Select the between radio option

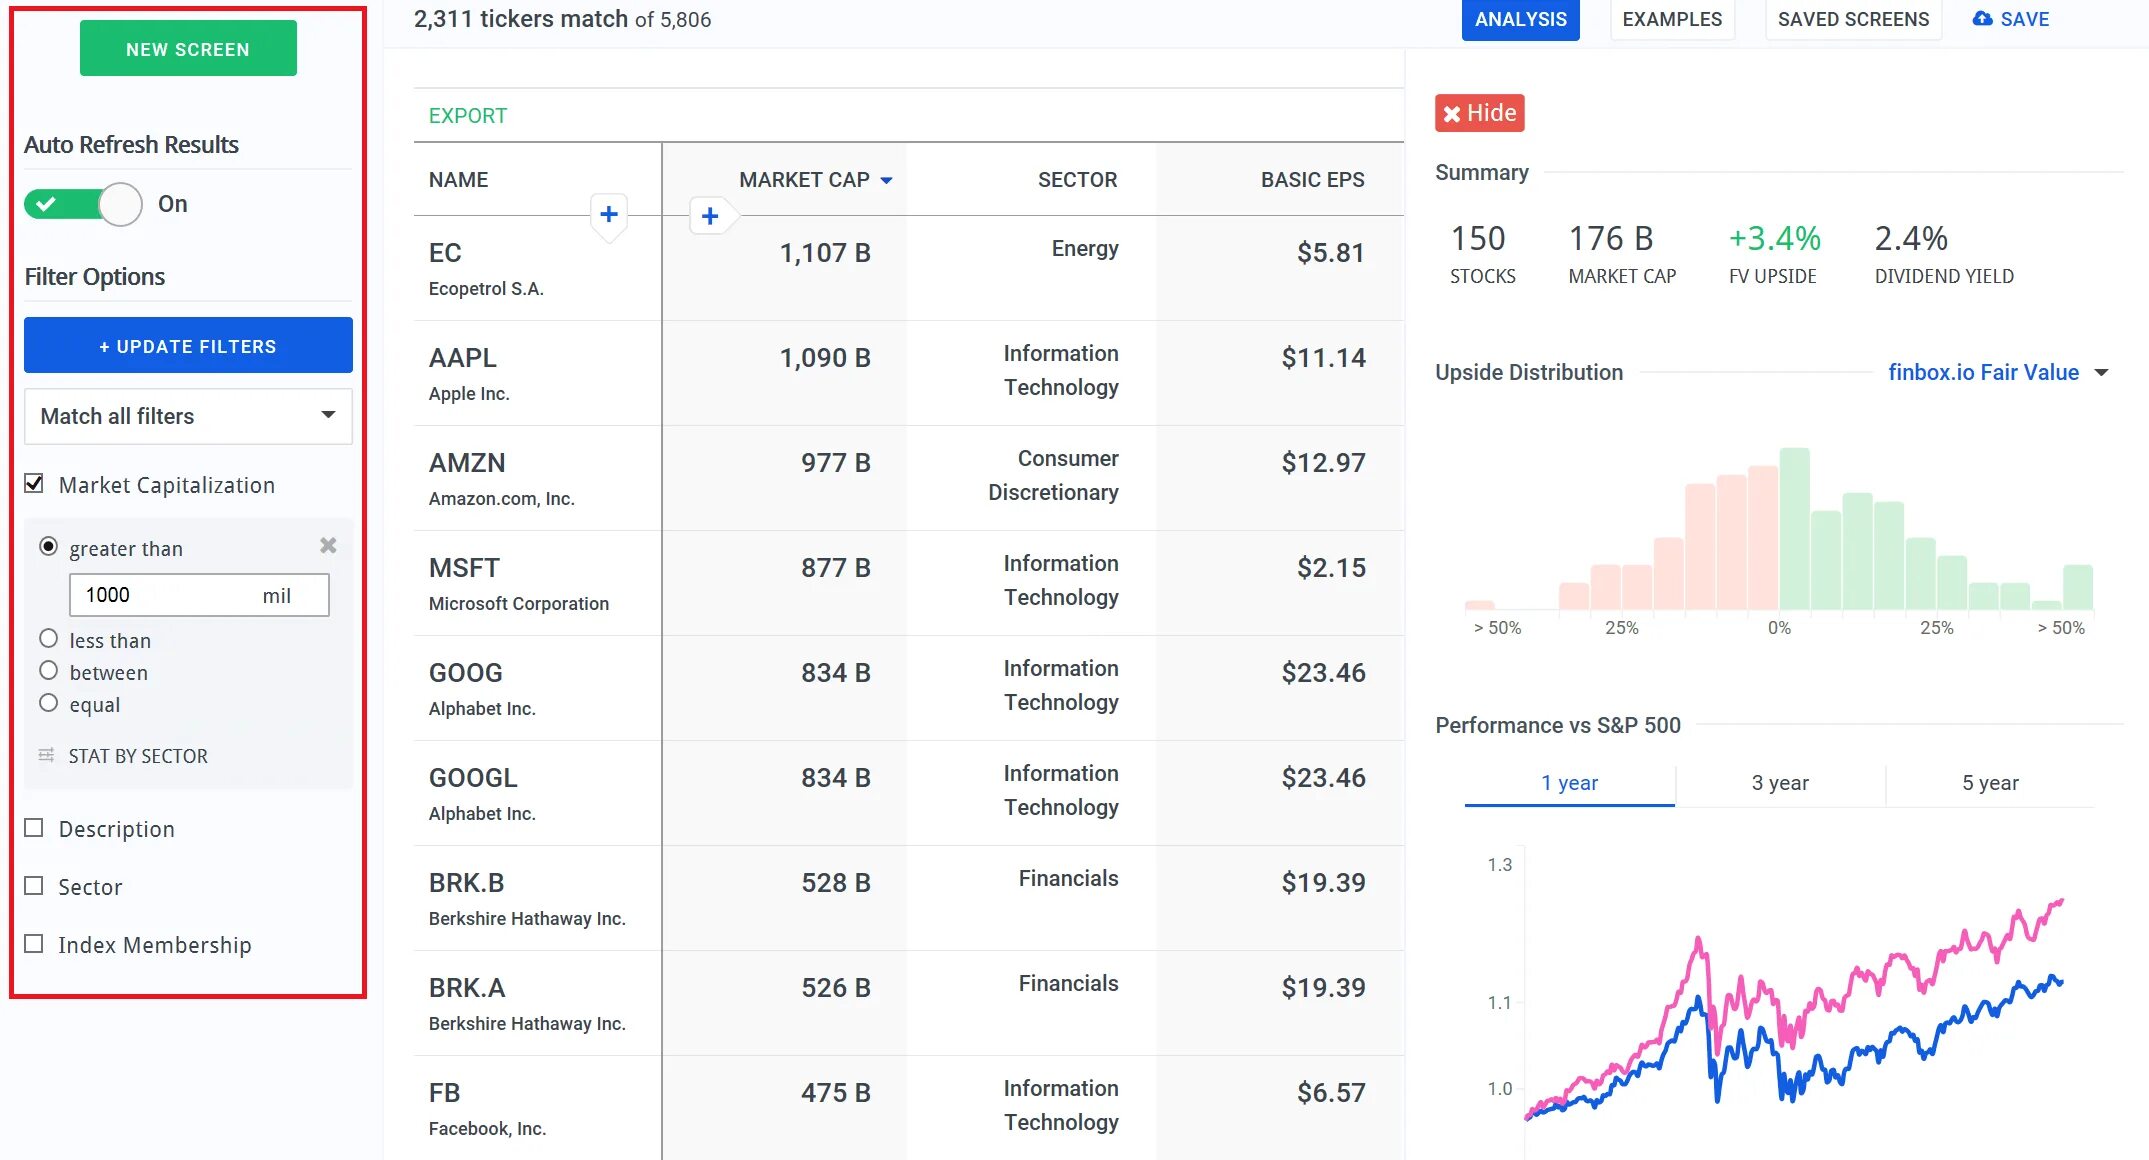(48, 670)
